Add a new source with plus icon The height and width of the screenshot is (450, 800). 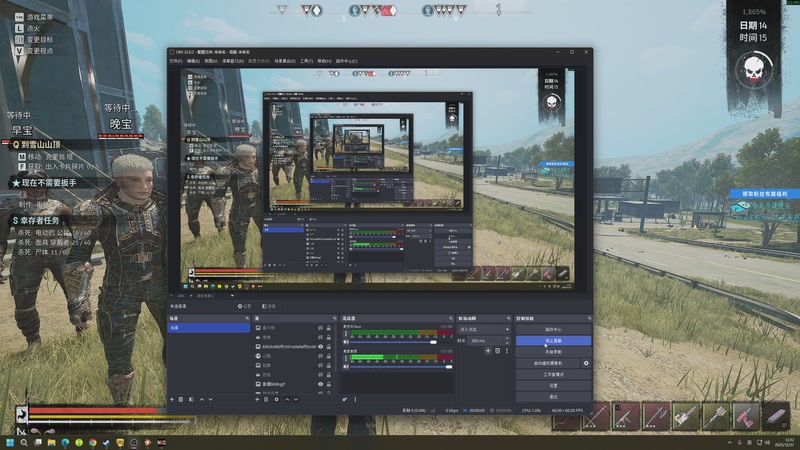[x=257, y=399]
